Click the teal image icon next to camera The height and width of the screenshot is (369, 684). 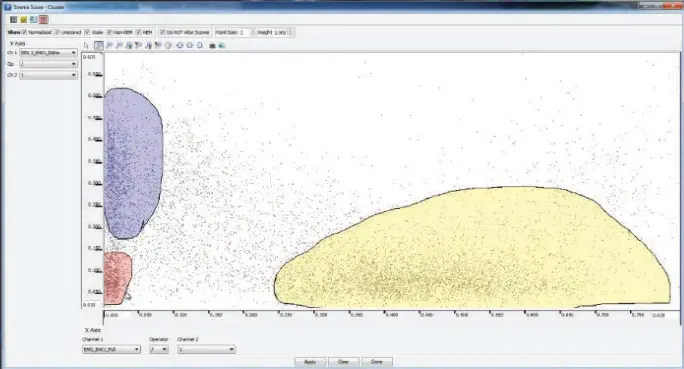click(222, 45)
